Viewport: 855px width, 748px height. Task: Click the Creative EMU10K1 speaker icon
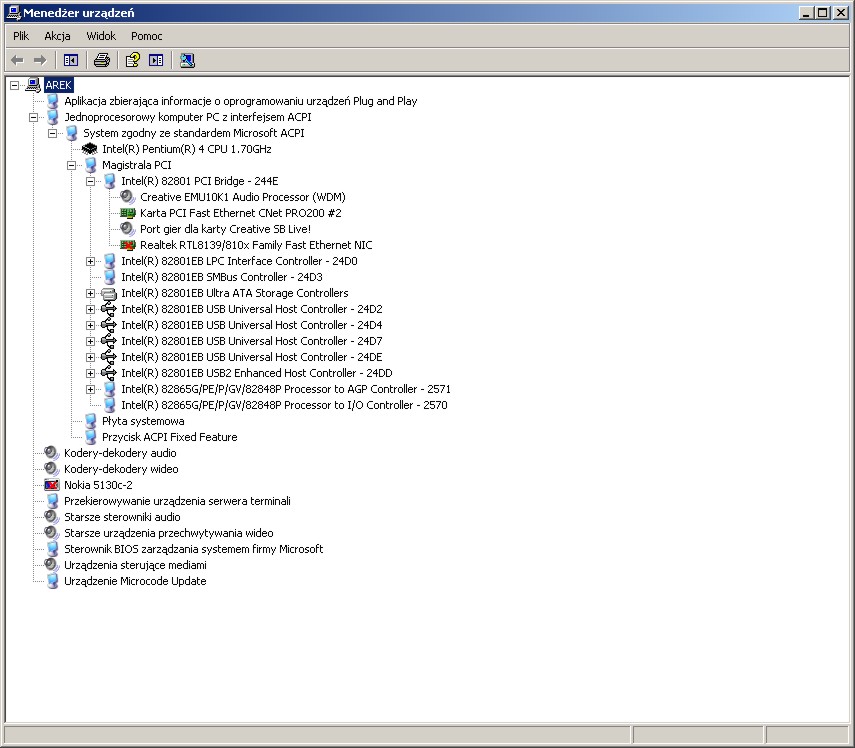[x=128, y=197]
